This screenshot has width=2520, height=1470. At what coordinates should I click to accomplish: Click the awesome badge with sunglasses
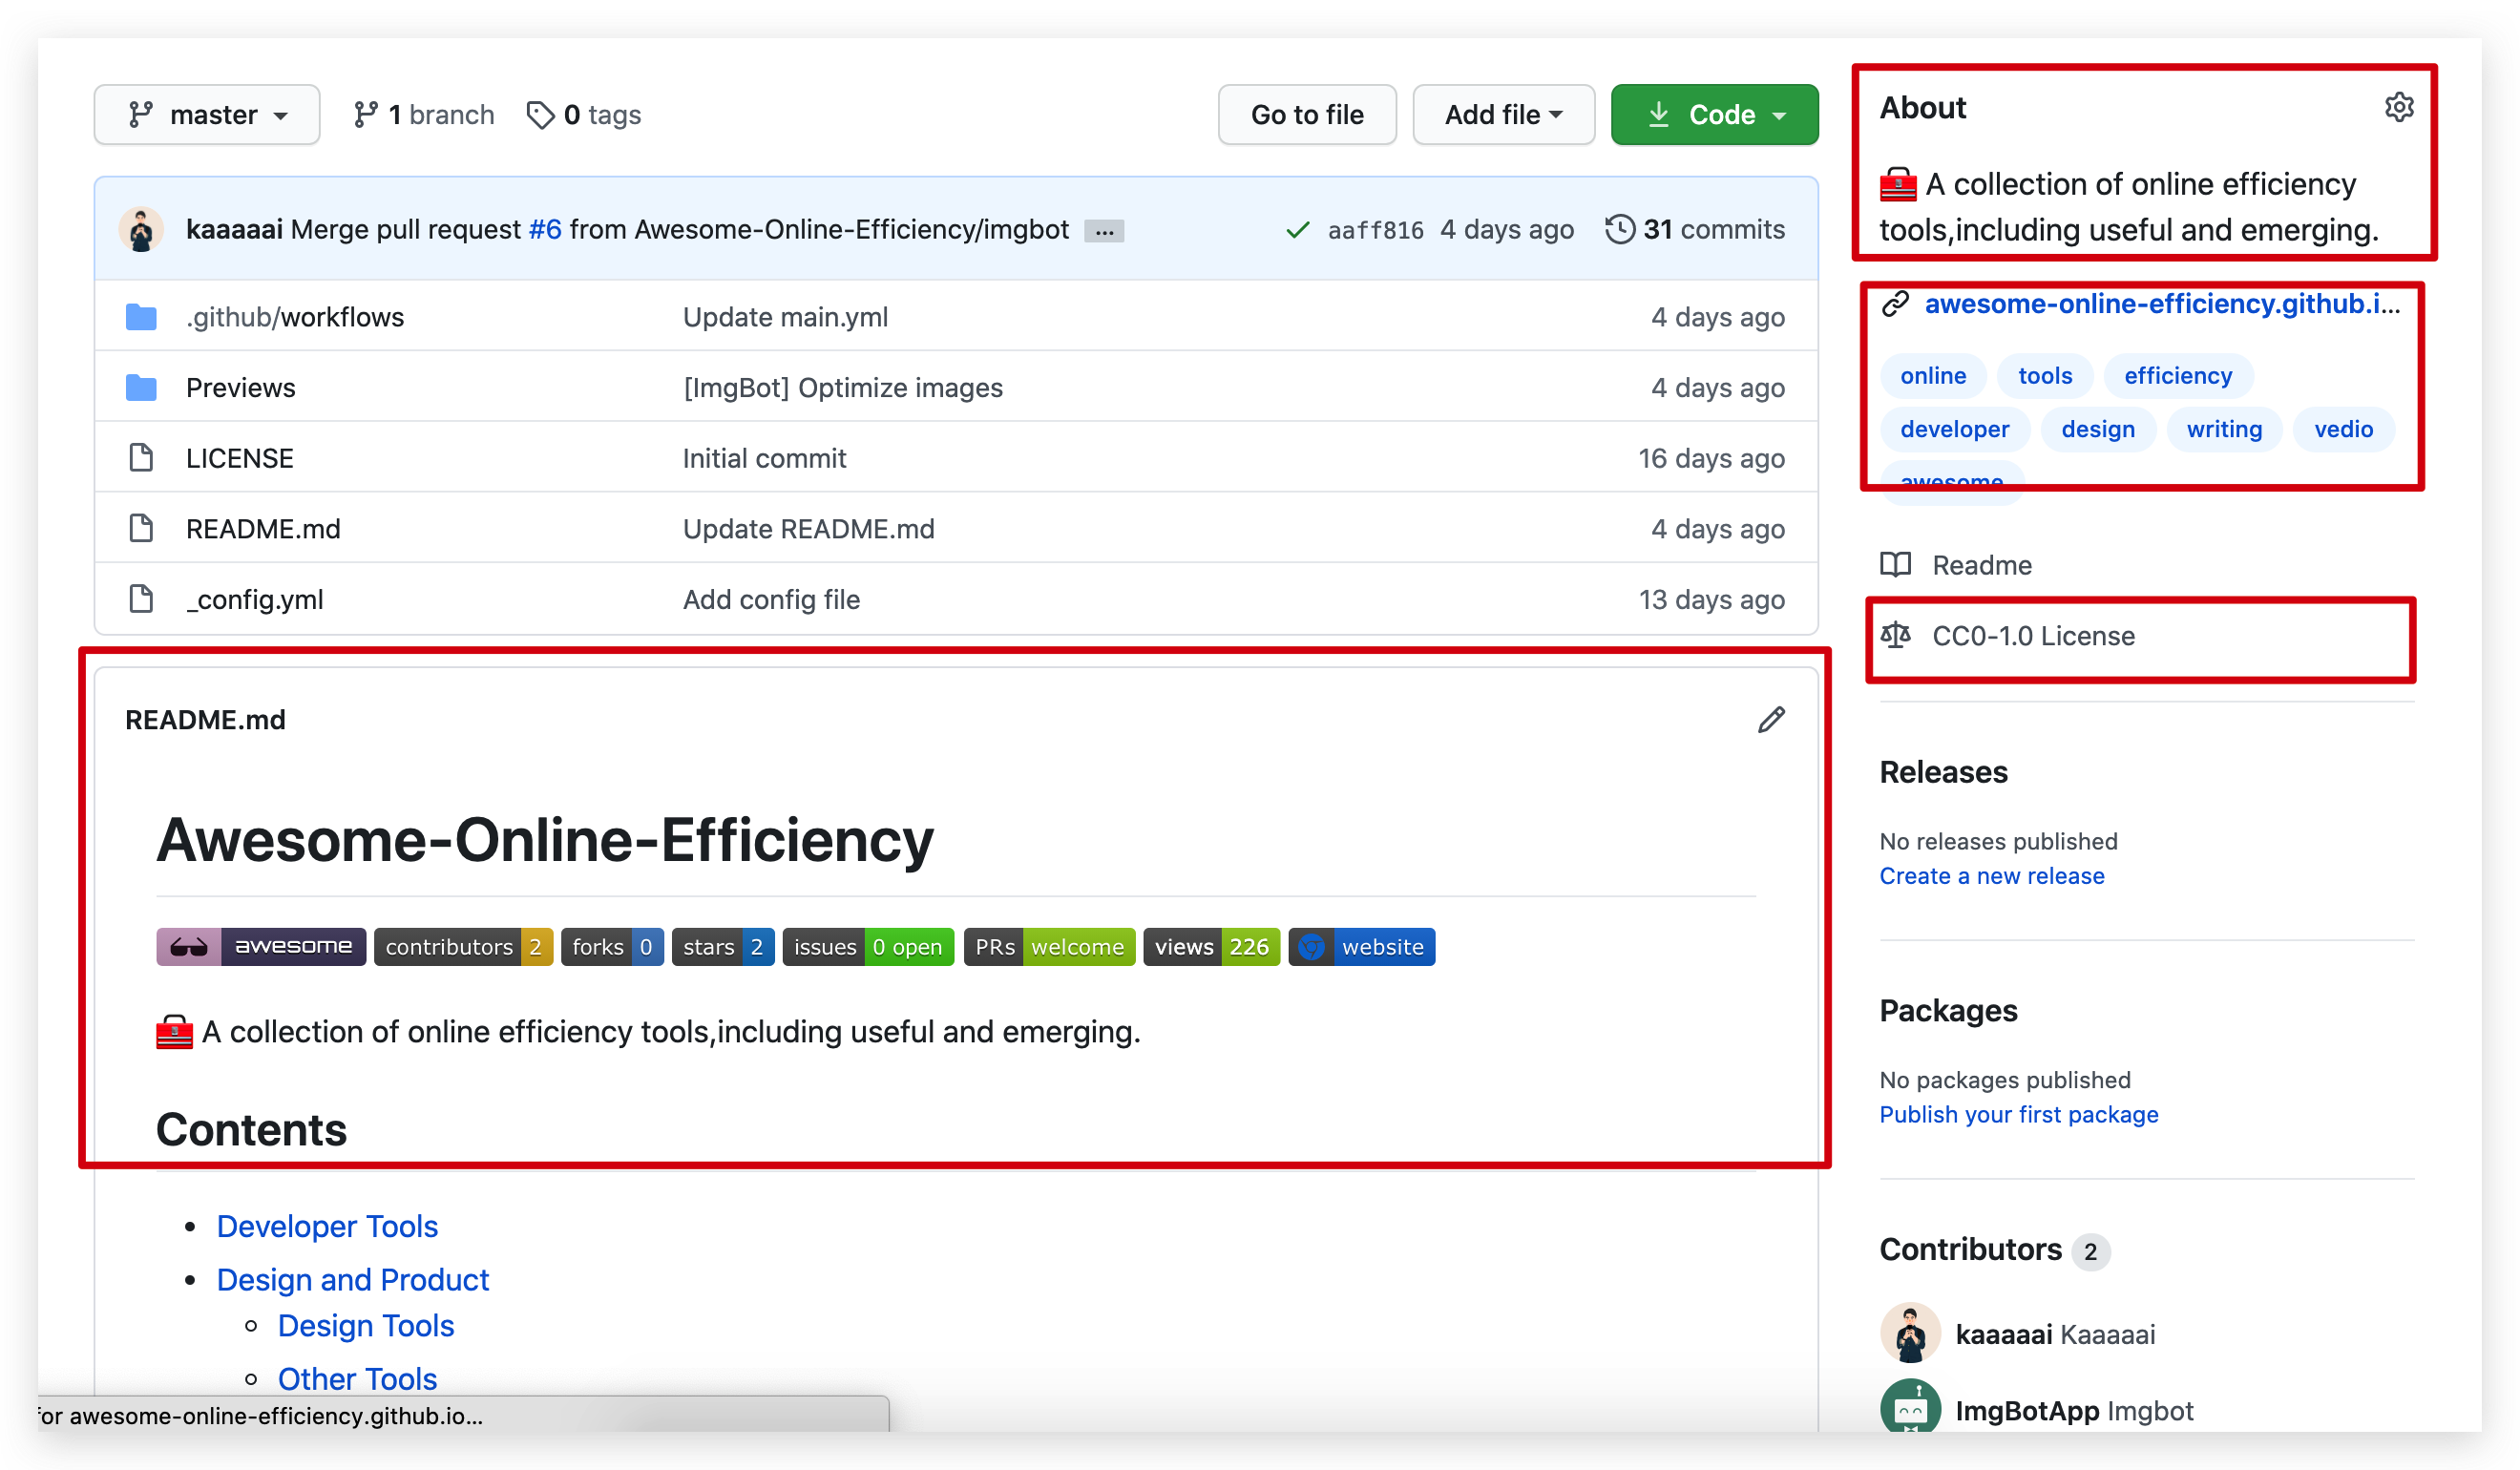point(260,946)
